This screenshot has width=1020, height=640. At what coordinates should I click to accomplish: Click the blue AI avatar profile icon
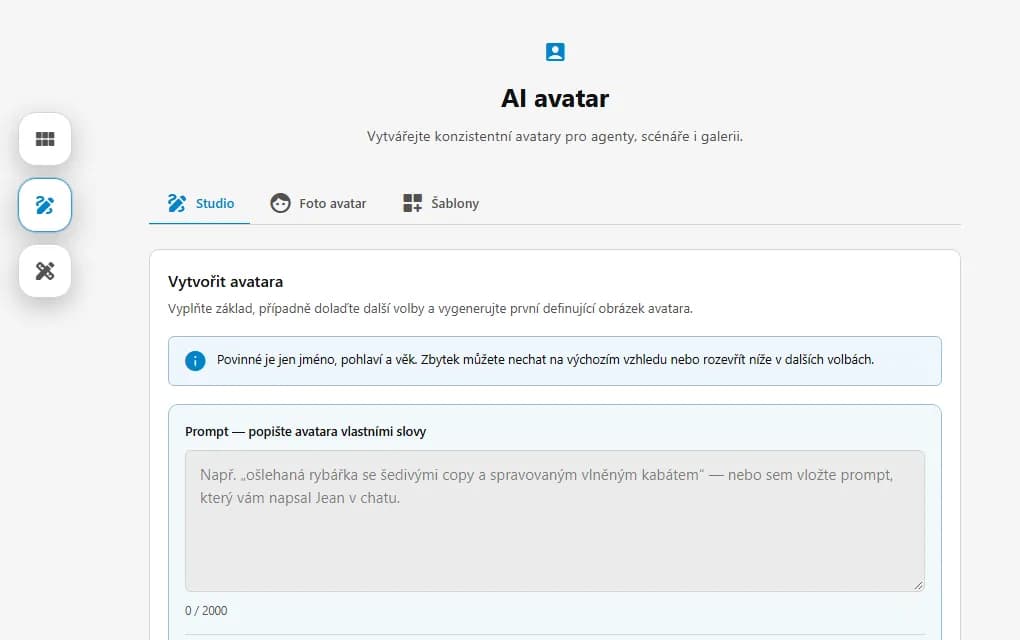[555, 51]
